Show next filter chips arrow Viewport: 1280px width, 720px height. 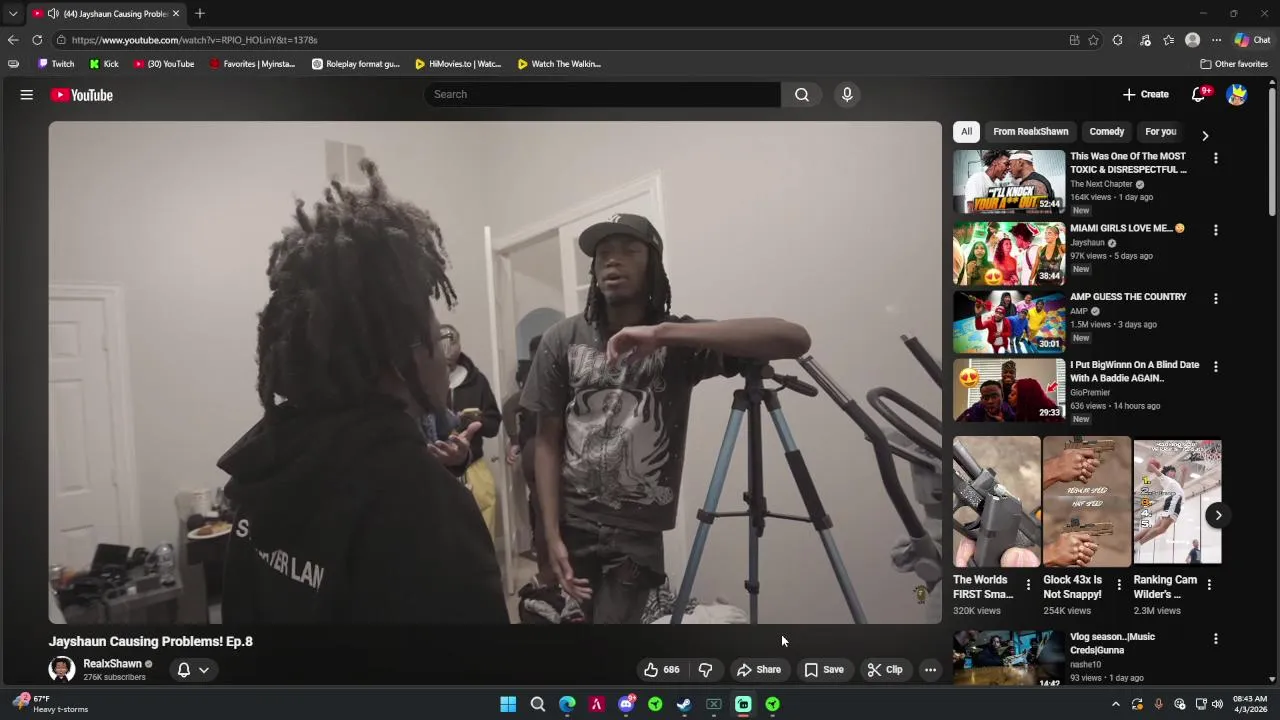(x=1205, y=136)
